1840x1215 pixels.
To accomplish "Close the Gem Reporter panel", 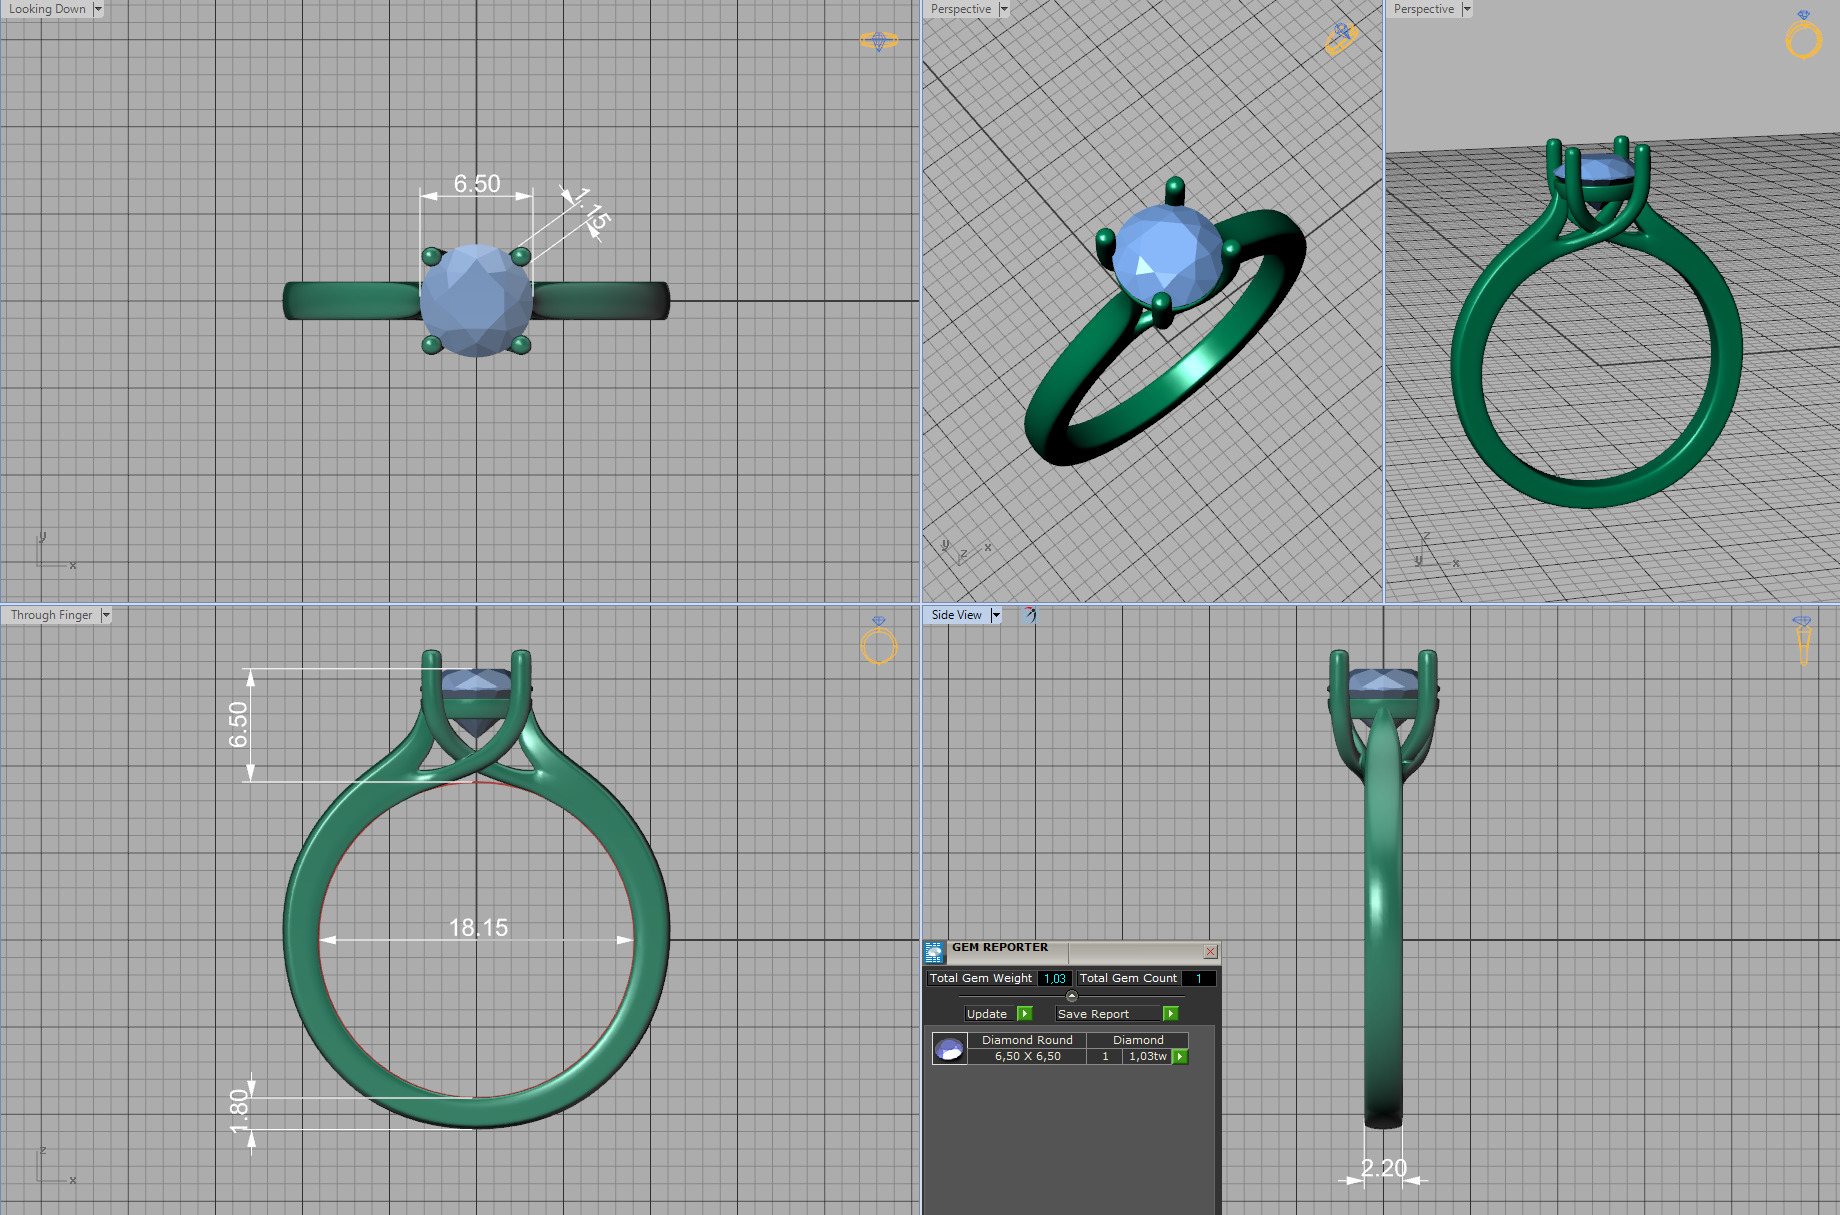I will [x=1210, y=951].
